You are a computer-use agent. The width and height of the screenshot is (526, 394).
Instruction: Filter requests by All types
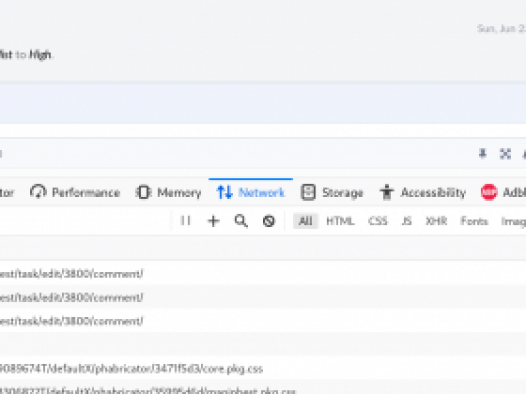pos(306,221)
